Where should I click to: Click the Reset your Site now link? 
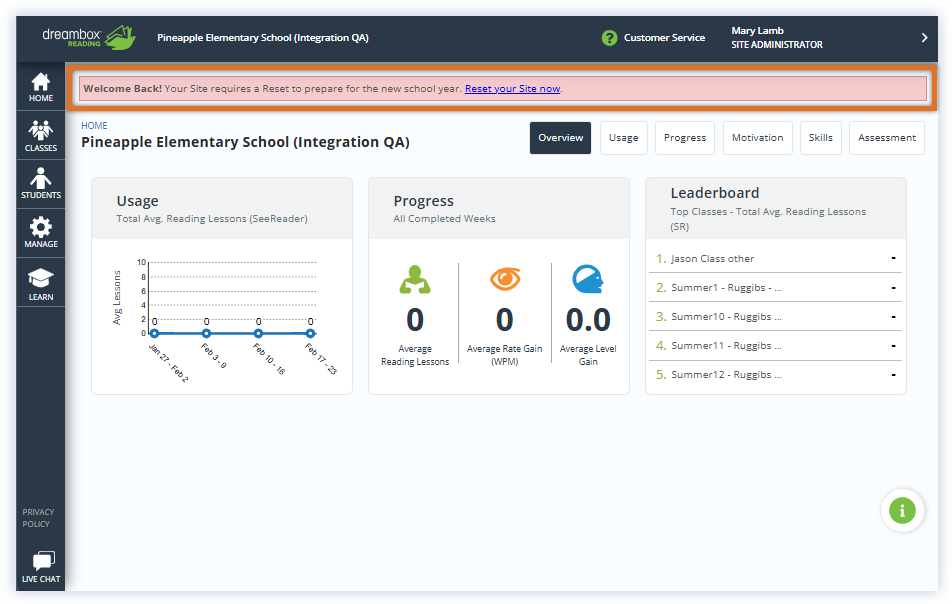[x=512, y=89]
